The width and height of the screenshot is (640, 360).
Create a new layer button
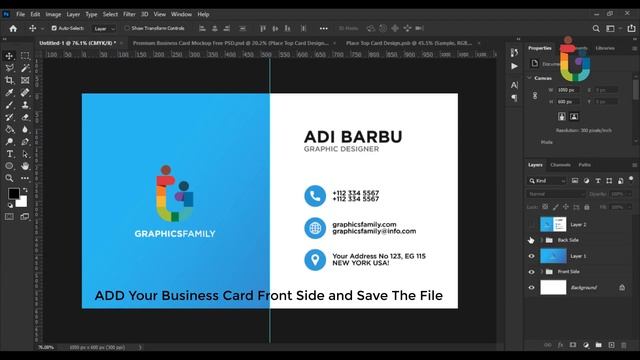pos(611,345)
